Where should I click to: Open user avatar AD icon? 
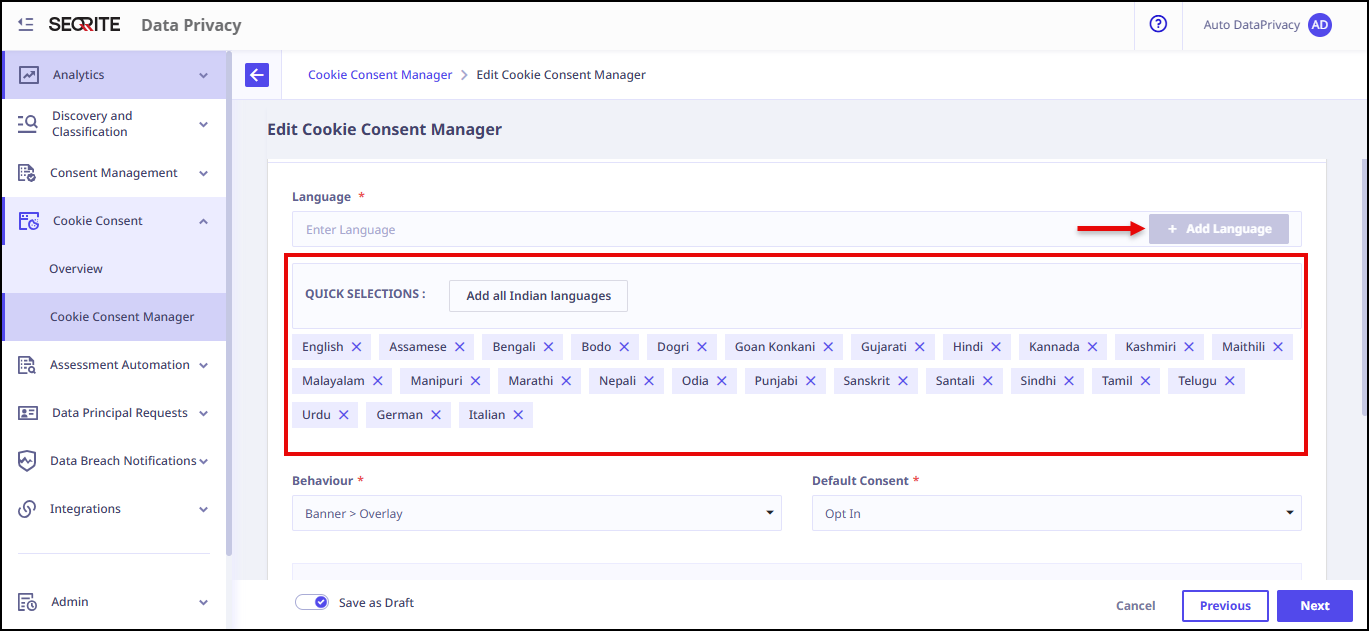click(x=1319, y=25)
